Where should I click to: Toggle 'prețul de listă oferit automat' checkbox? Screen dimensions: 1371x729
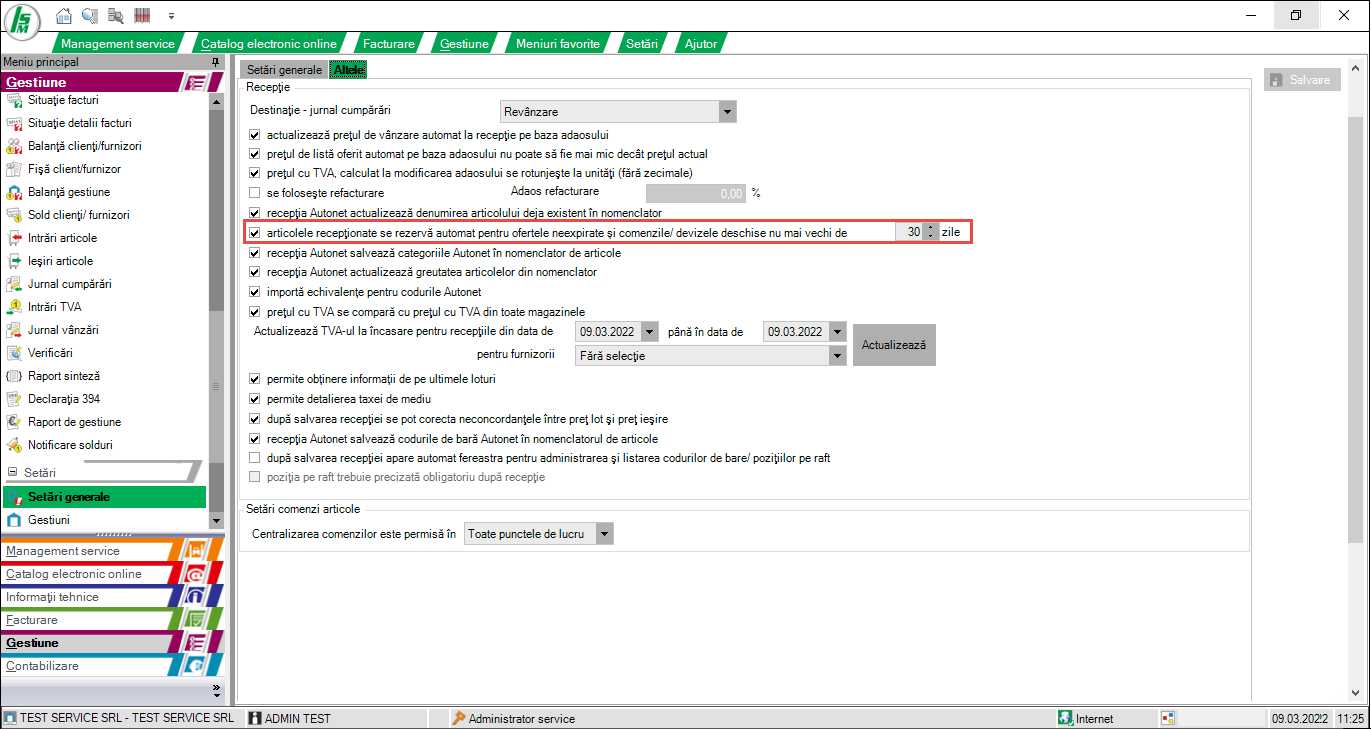pos(254,154)
